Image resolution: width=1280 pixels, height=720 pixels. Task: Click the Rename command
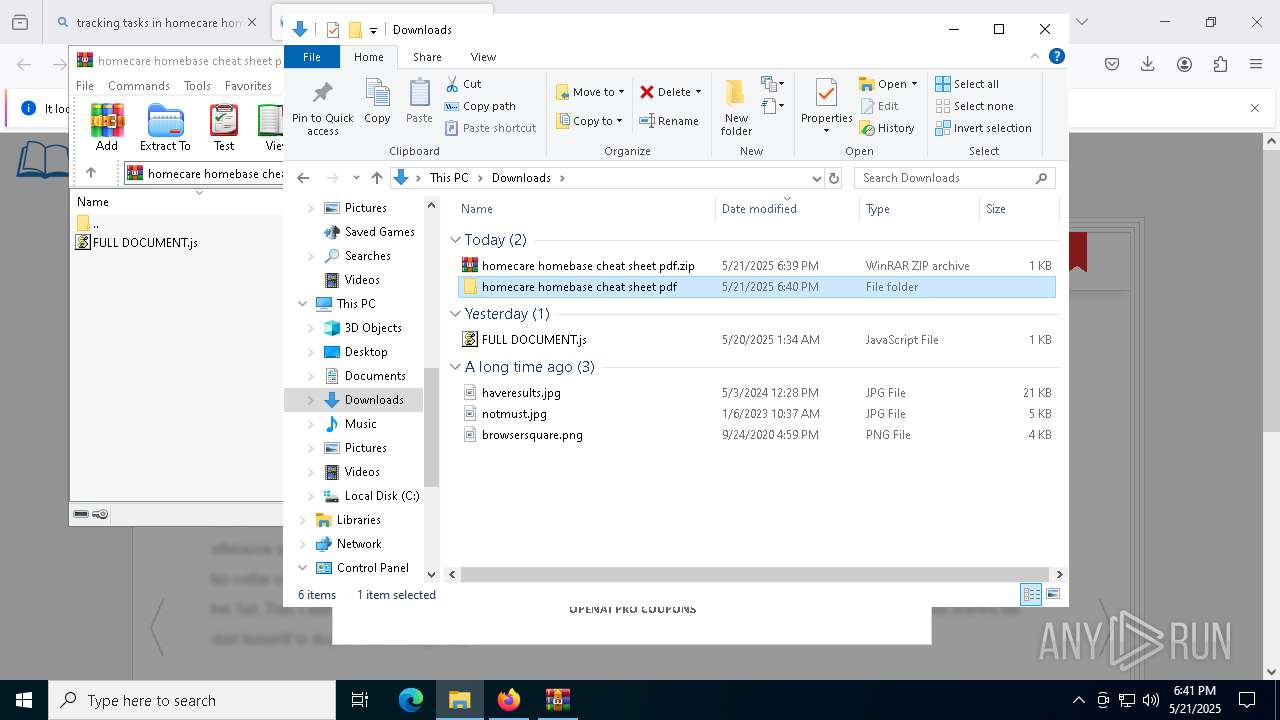pos(669,121)
